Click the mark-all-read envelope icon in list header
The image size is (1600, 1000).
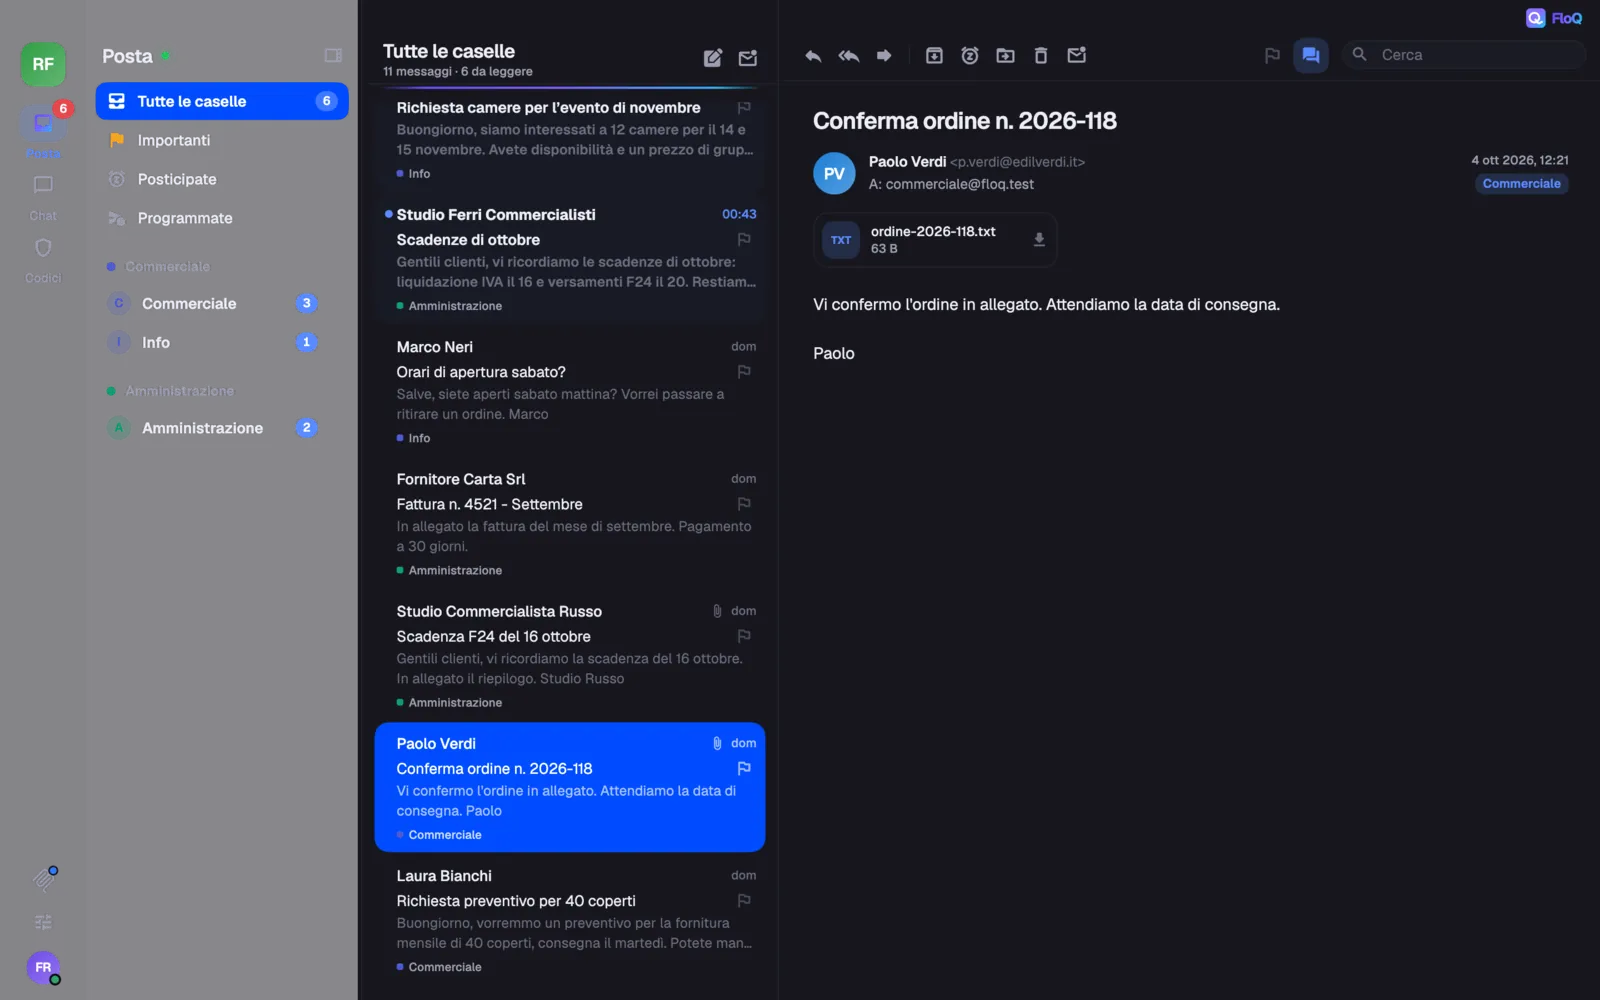pos(748,58)
